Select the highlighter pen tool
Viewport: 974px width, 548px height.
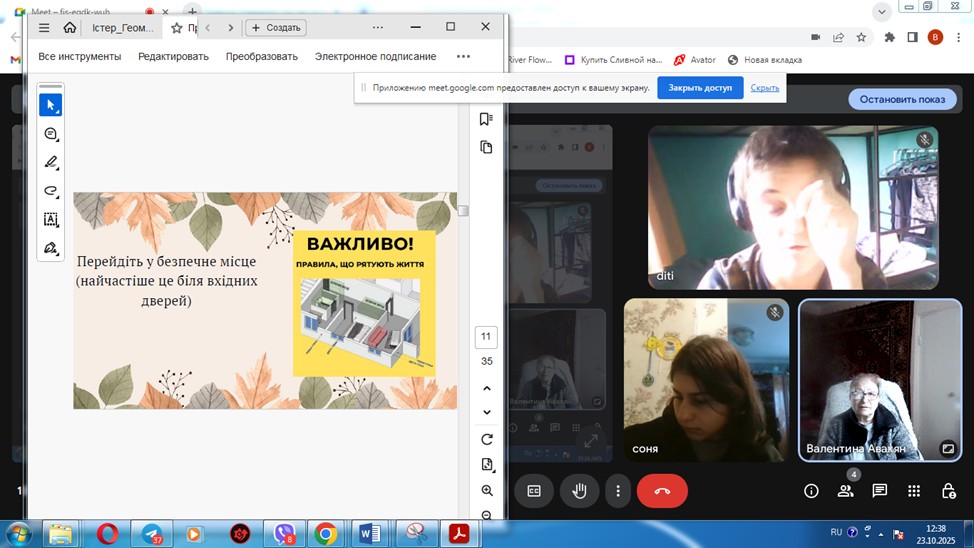[x=51, y=162]
